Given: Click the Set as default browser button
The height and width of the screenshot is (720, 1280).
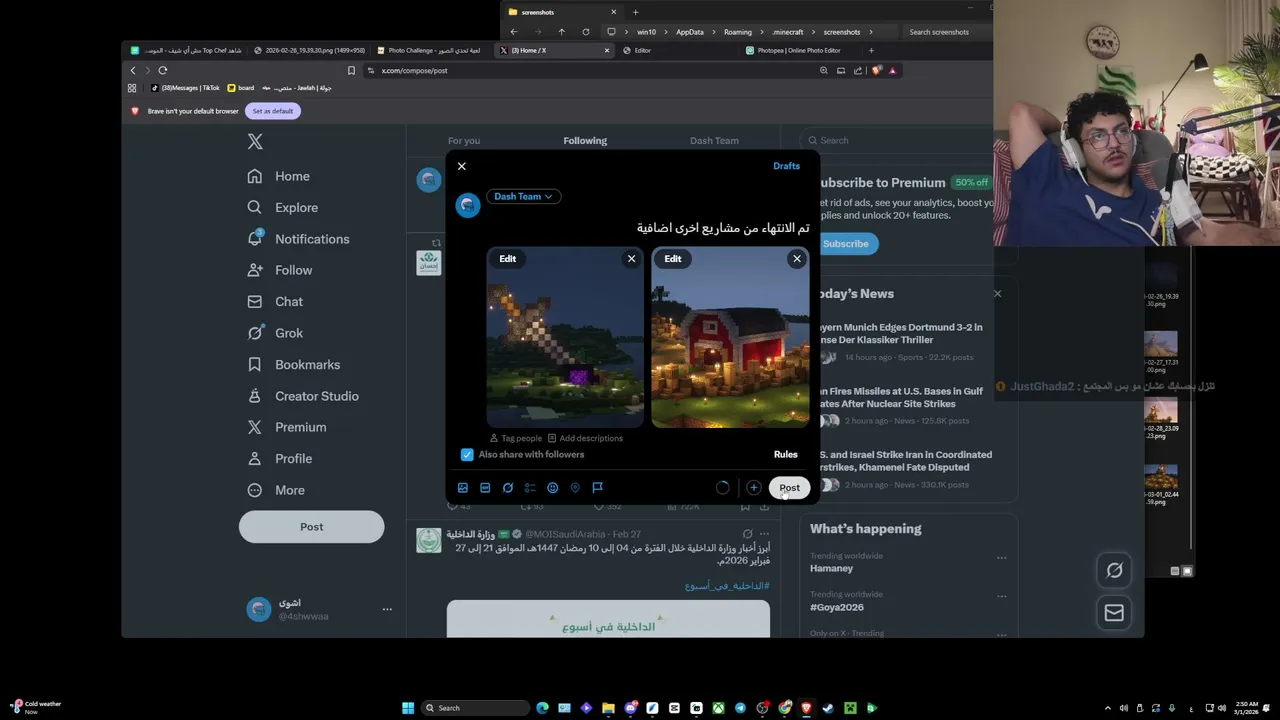Looking at the screenshot, I should 273,111.
